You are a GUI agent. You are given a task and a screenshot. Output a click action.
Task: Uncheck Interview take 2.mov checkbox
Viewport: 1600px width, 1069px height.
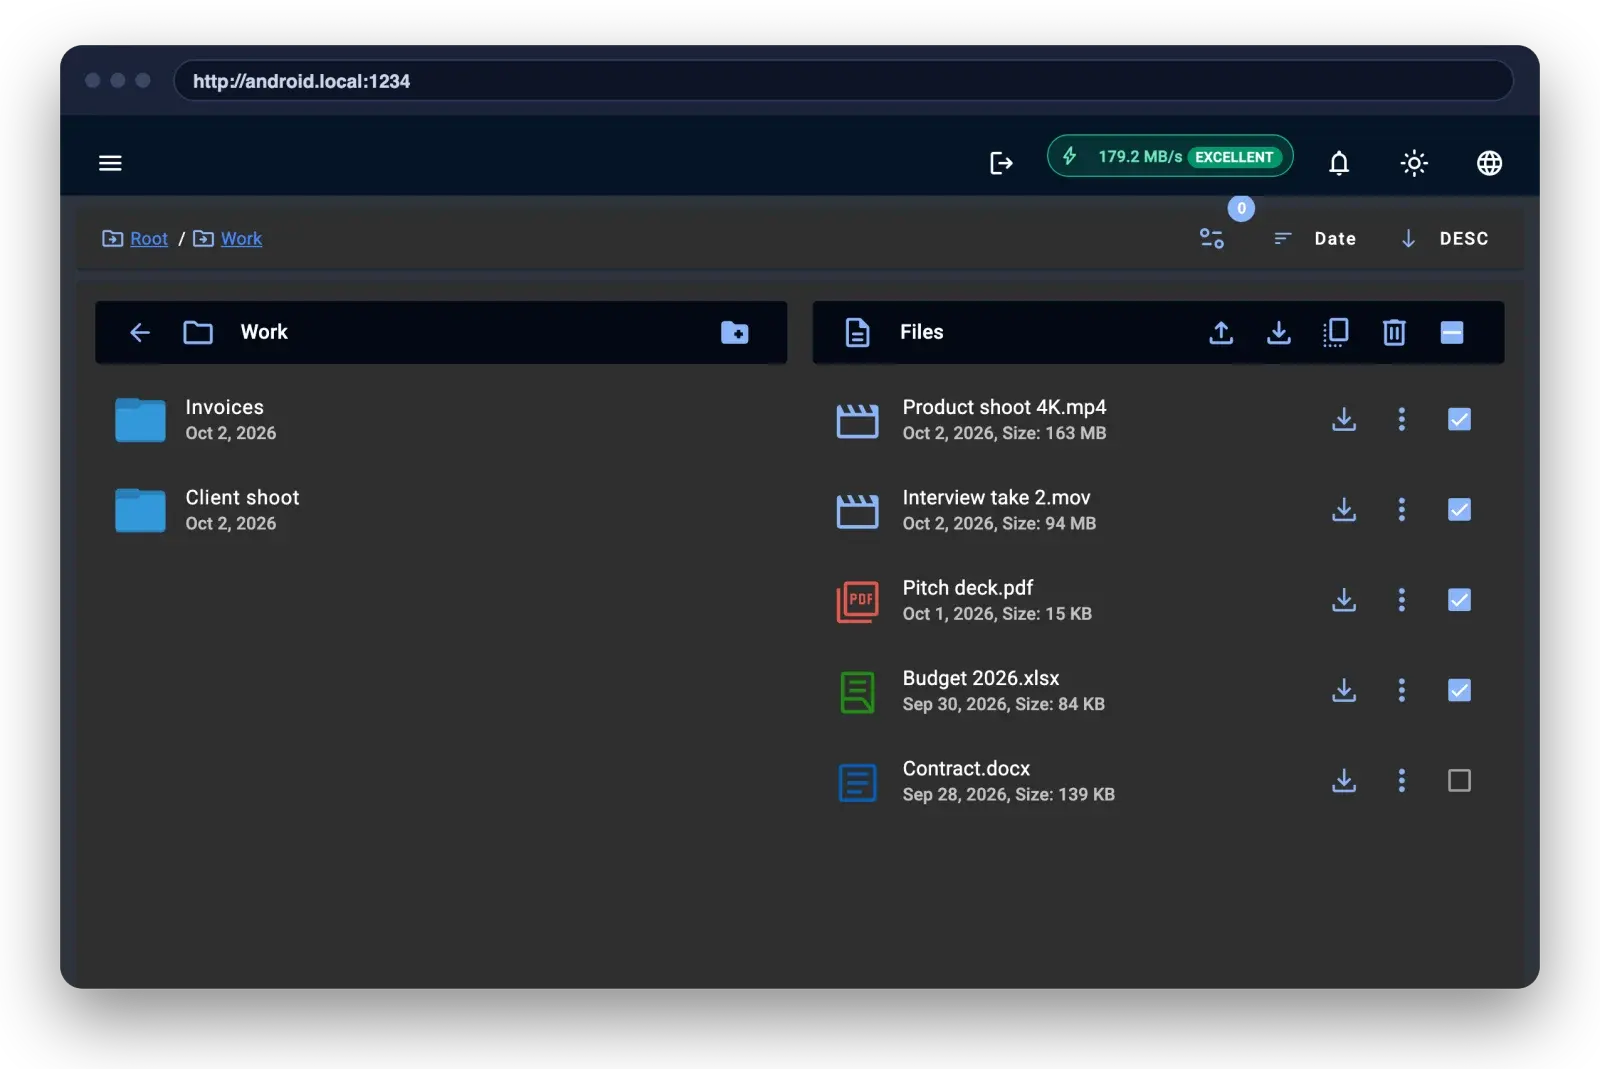1459,510
